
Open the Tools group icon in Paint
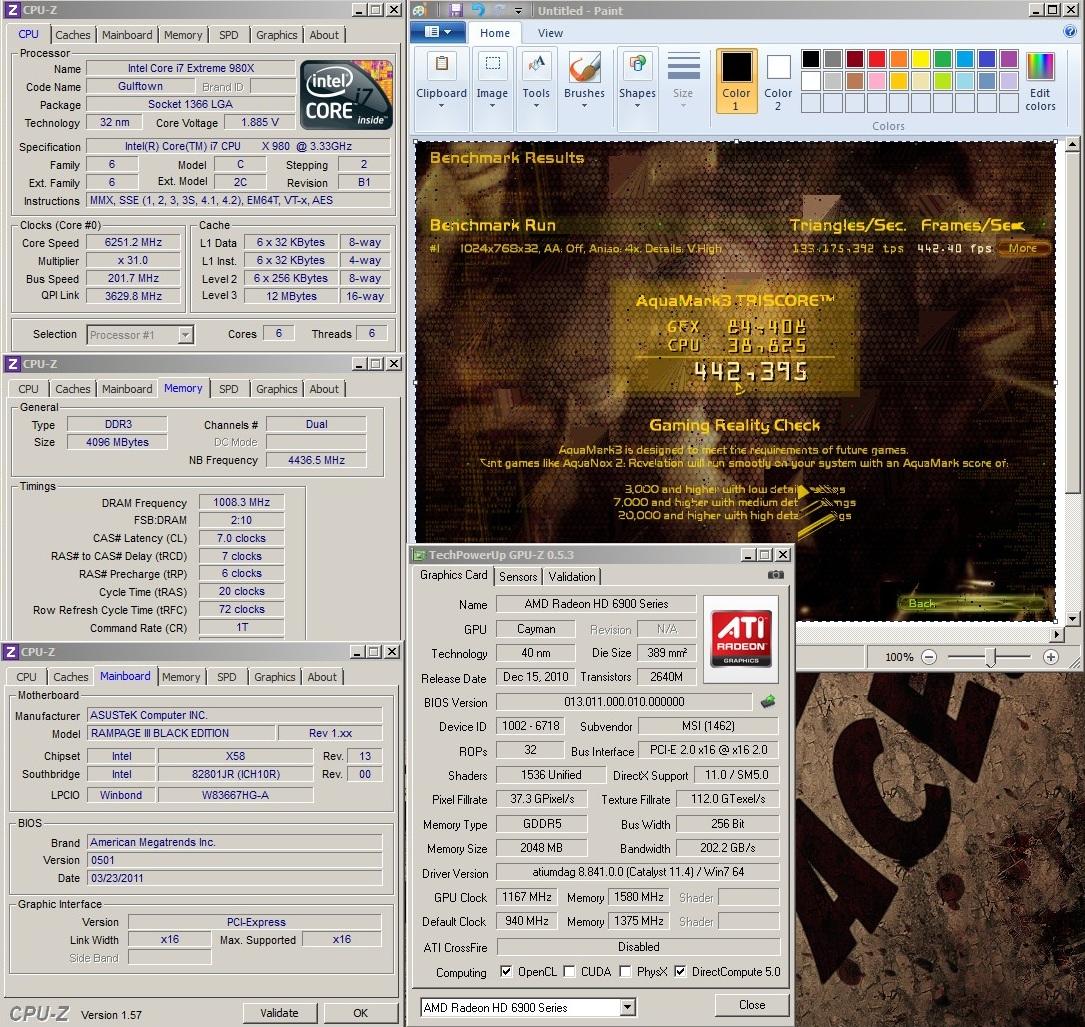click(536, 64)
